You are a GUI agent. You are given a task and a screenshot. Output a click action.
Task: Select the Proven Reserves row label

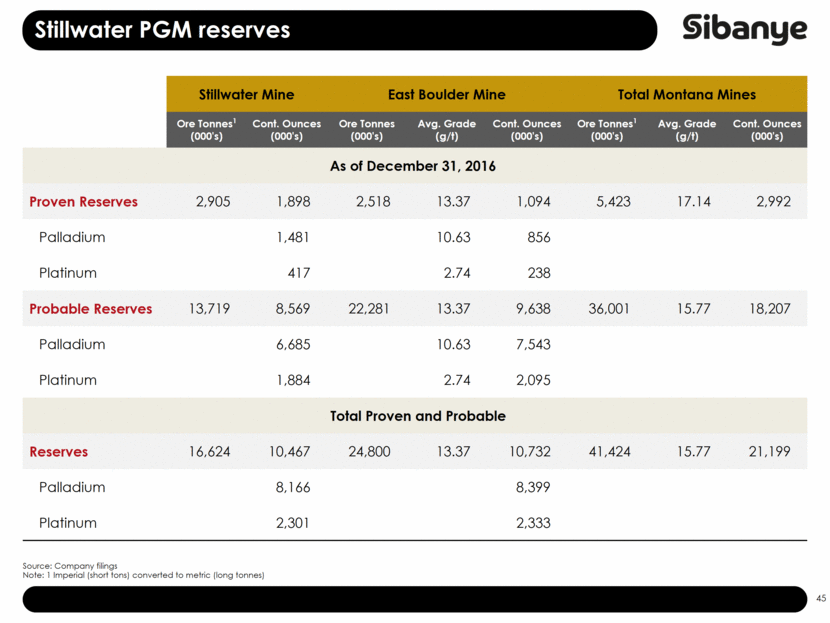[x=84, y=202]
